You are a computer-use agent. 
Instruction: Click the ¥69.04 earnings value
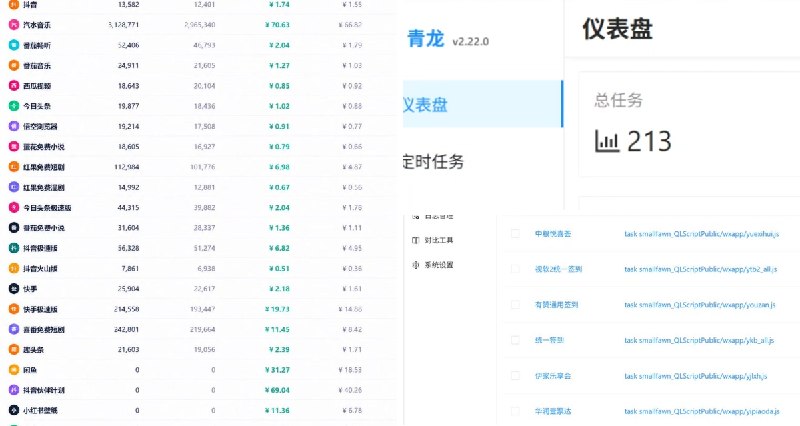[277, 390]
